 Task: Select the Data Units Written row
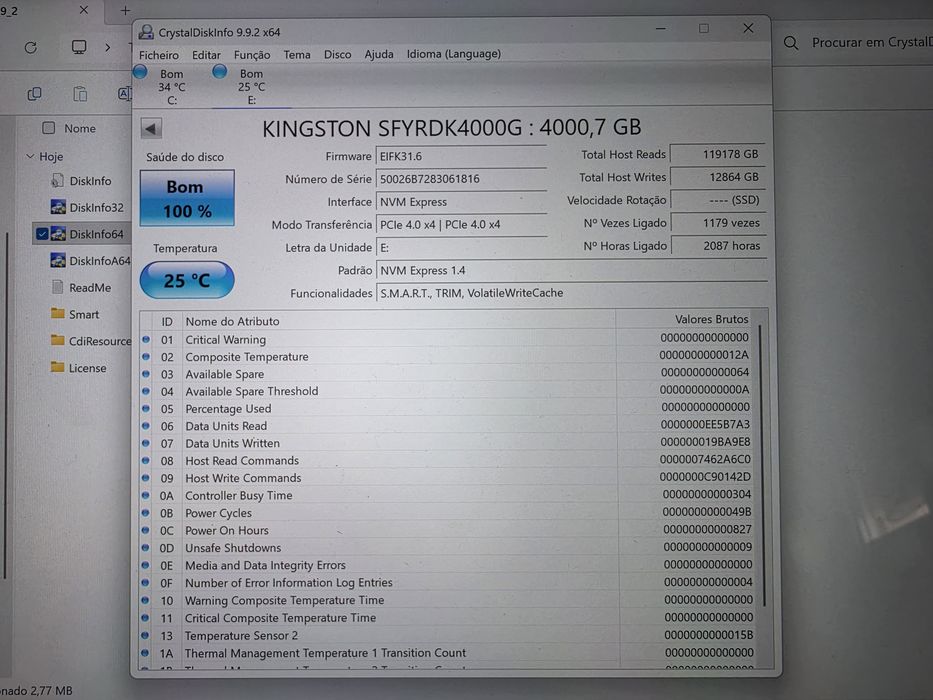447,443
